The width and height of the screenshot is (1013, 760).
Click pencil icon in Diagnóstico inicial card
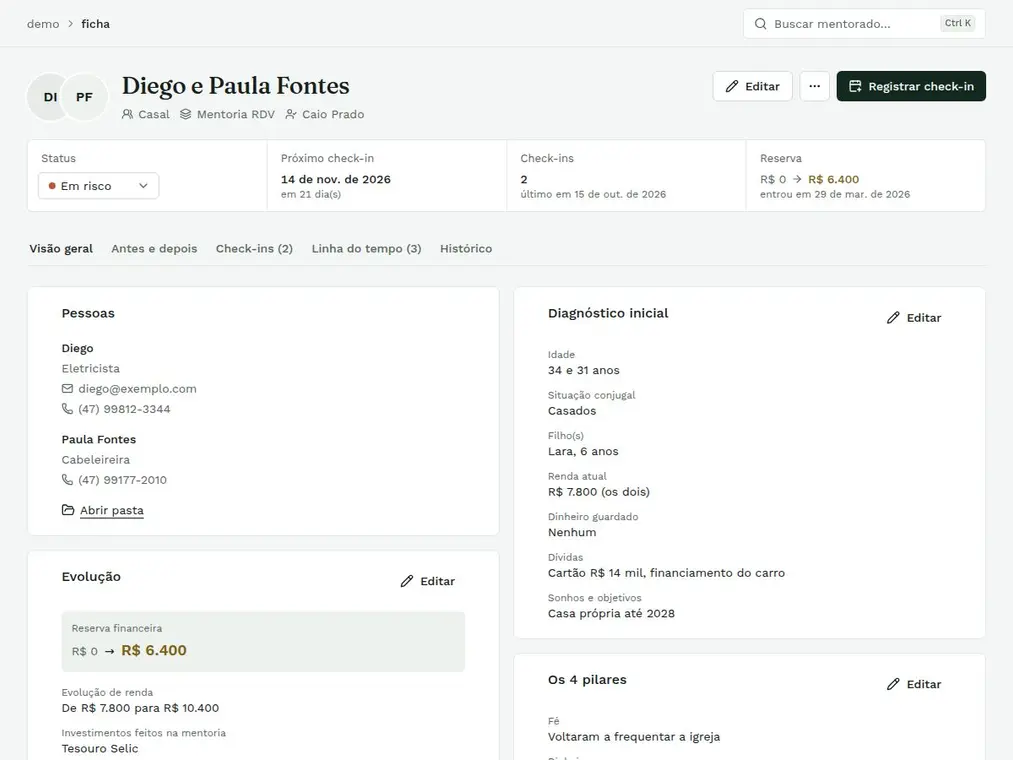[893, 318]
